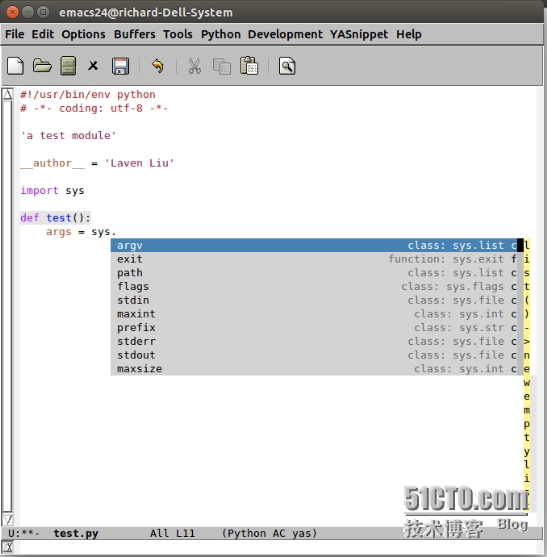Open the Python menu

point(221,34)
